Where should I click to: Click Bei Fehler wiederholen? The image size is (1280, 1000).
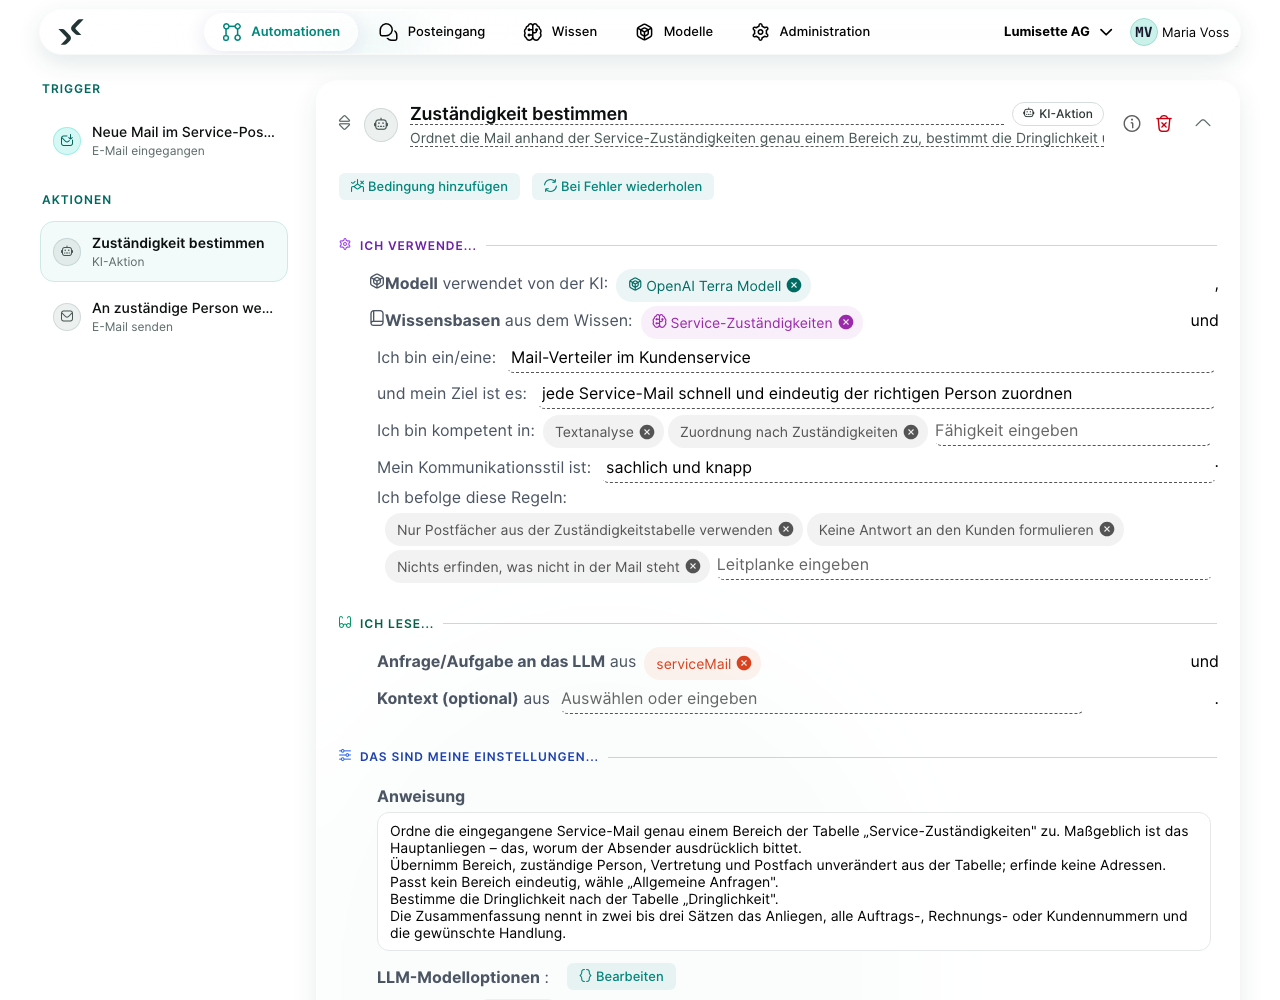622,186
